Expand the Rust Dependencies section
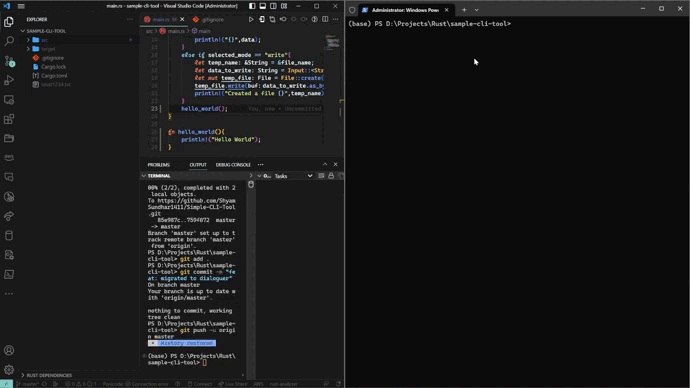 pyautogui.click(x=49, y=375)
